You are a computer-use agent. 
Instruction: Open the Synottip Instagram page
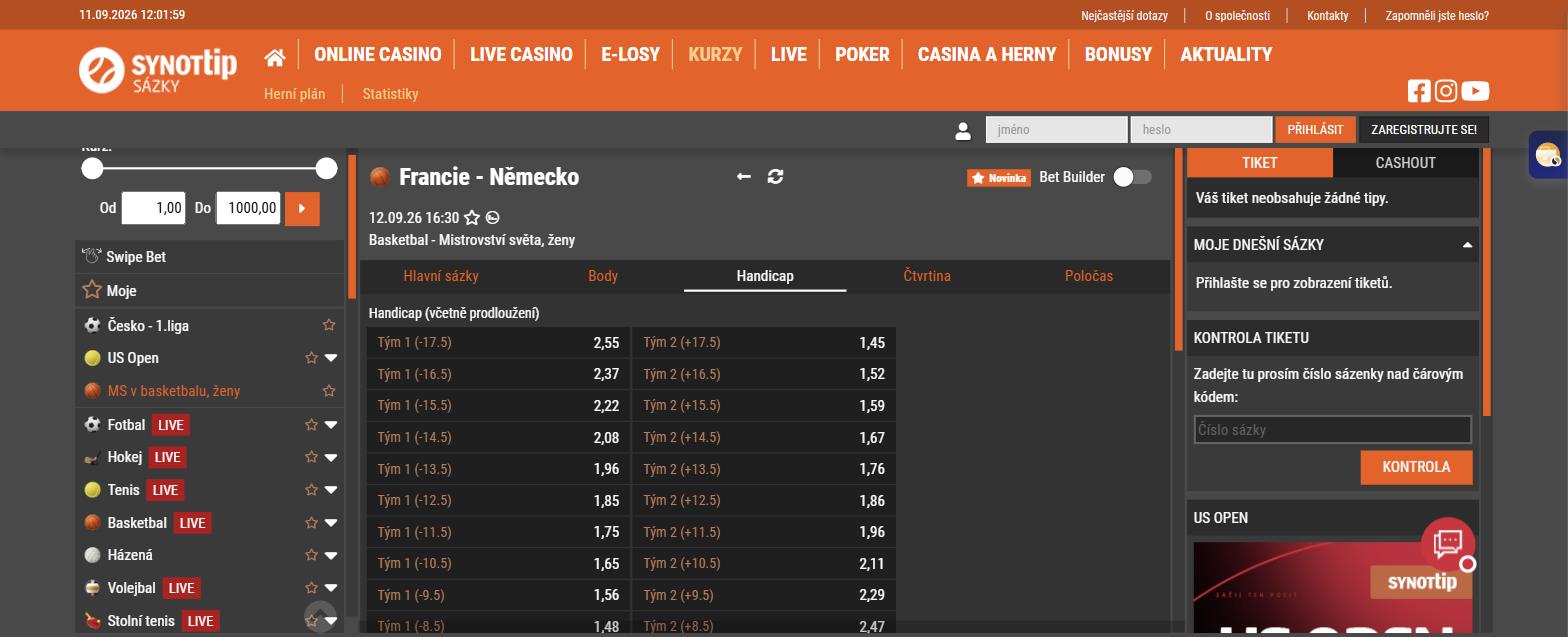tap(1446, 91)
